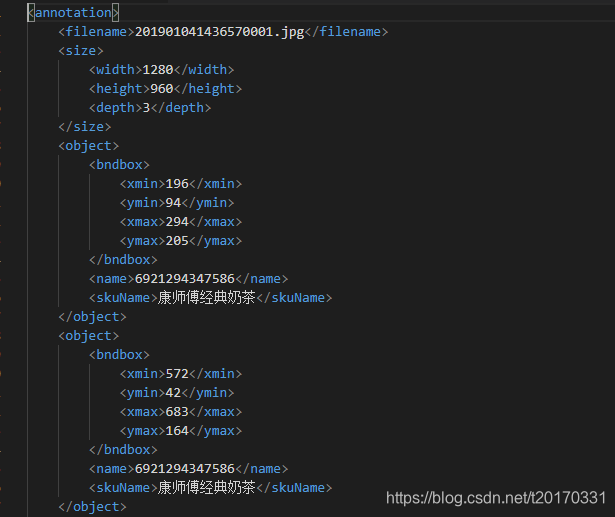Click the ymin value 94
615x517 pixels.
[173, 203]
